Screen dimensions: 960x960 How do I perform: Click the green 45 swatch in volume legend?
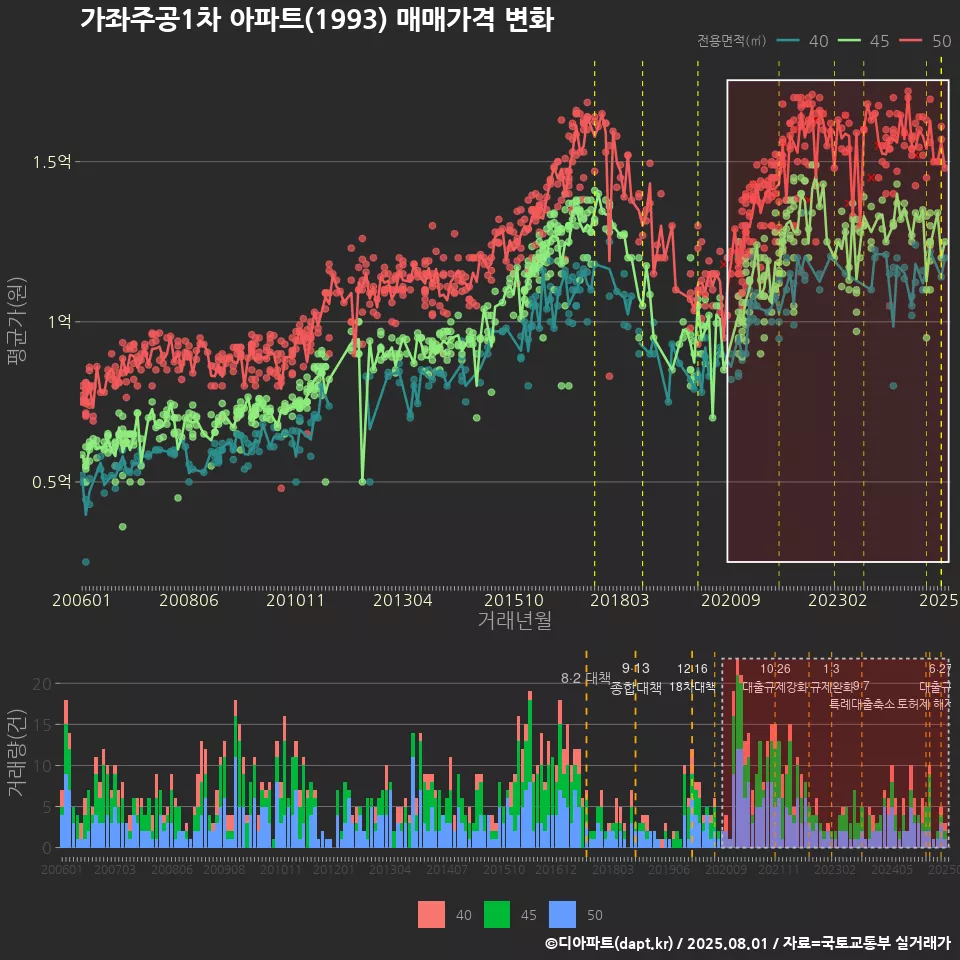point(497,914)
